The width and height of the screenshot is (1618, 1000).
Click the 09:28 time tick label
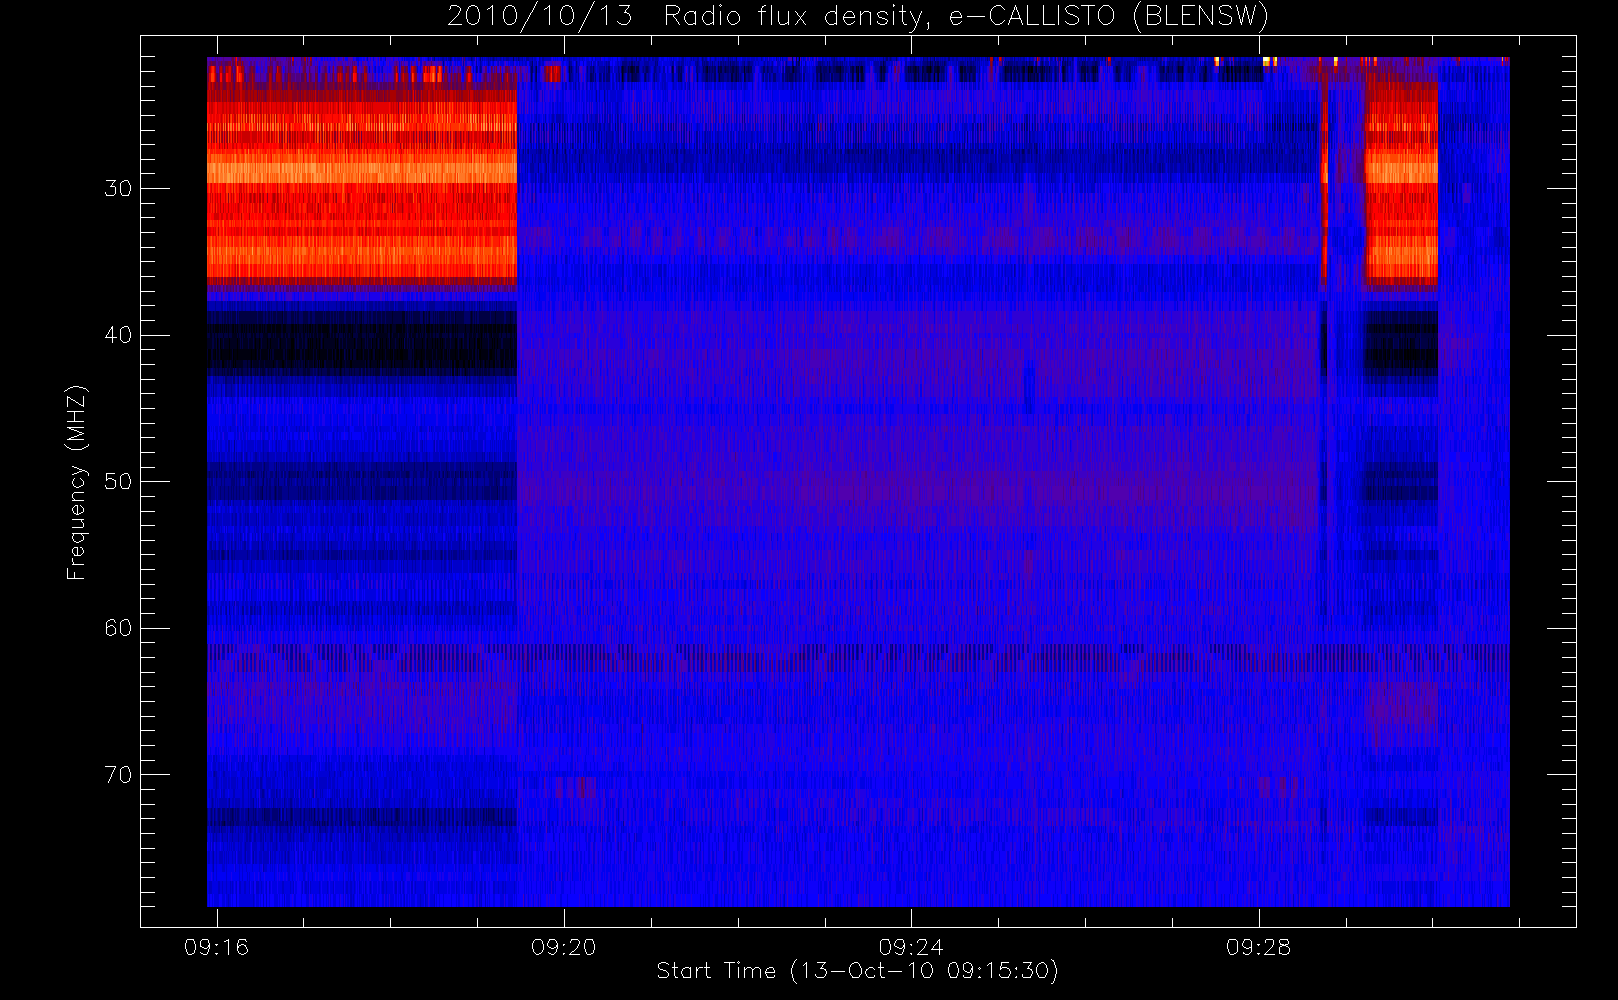1258,946
